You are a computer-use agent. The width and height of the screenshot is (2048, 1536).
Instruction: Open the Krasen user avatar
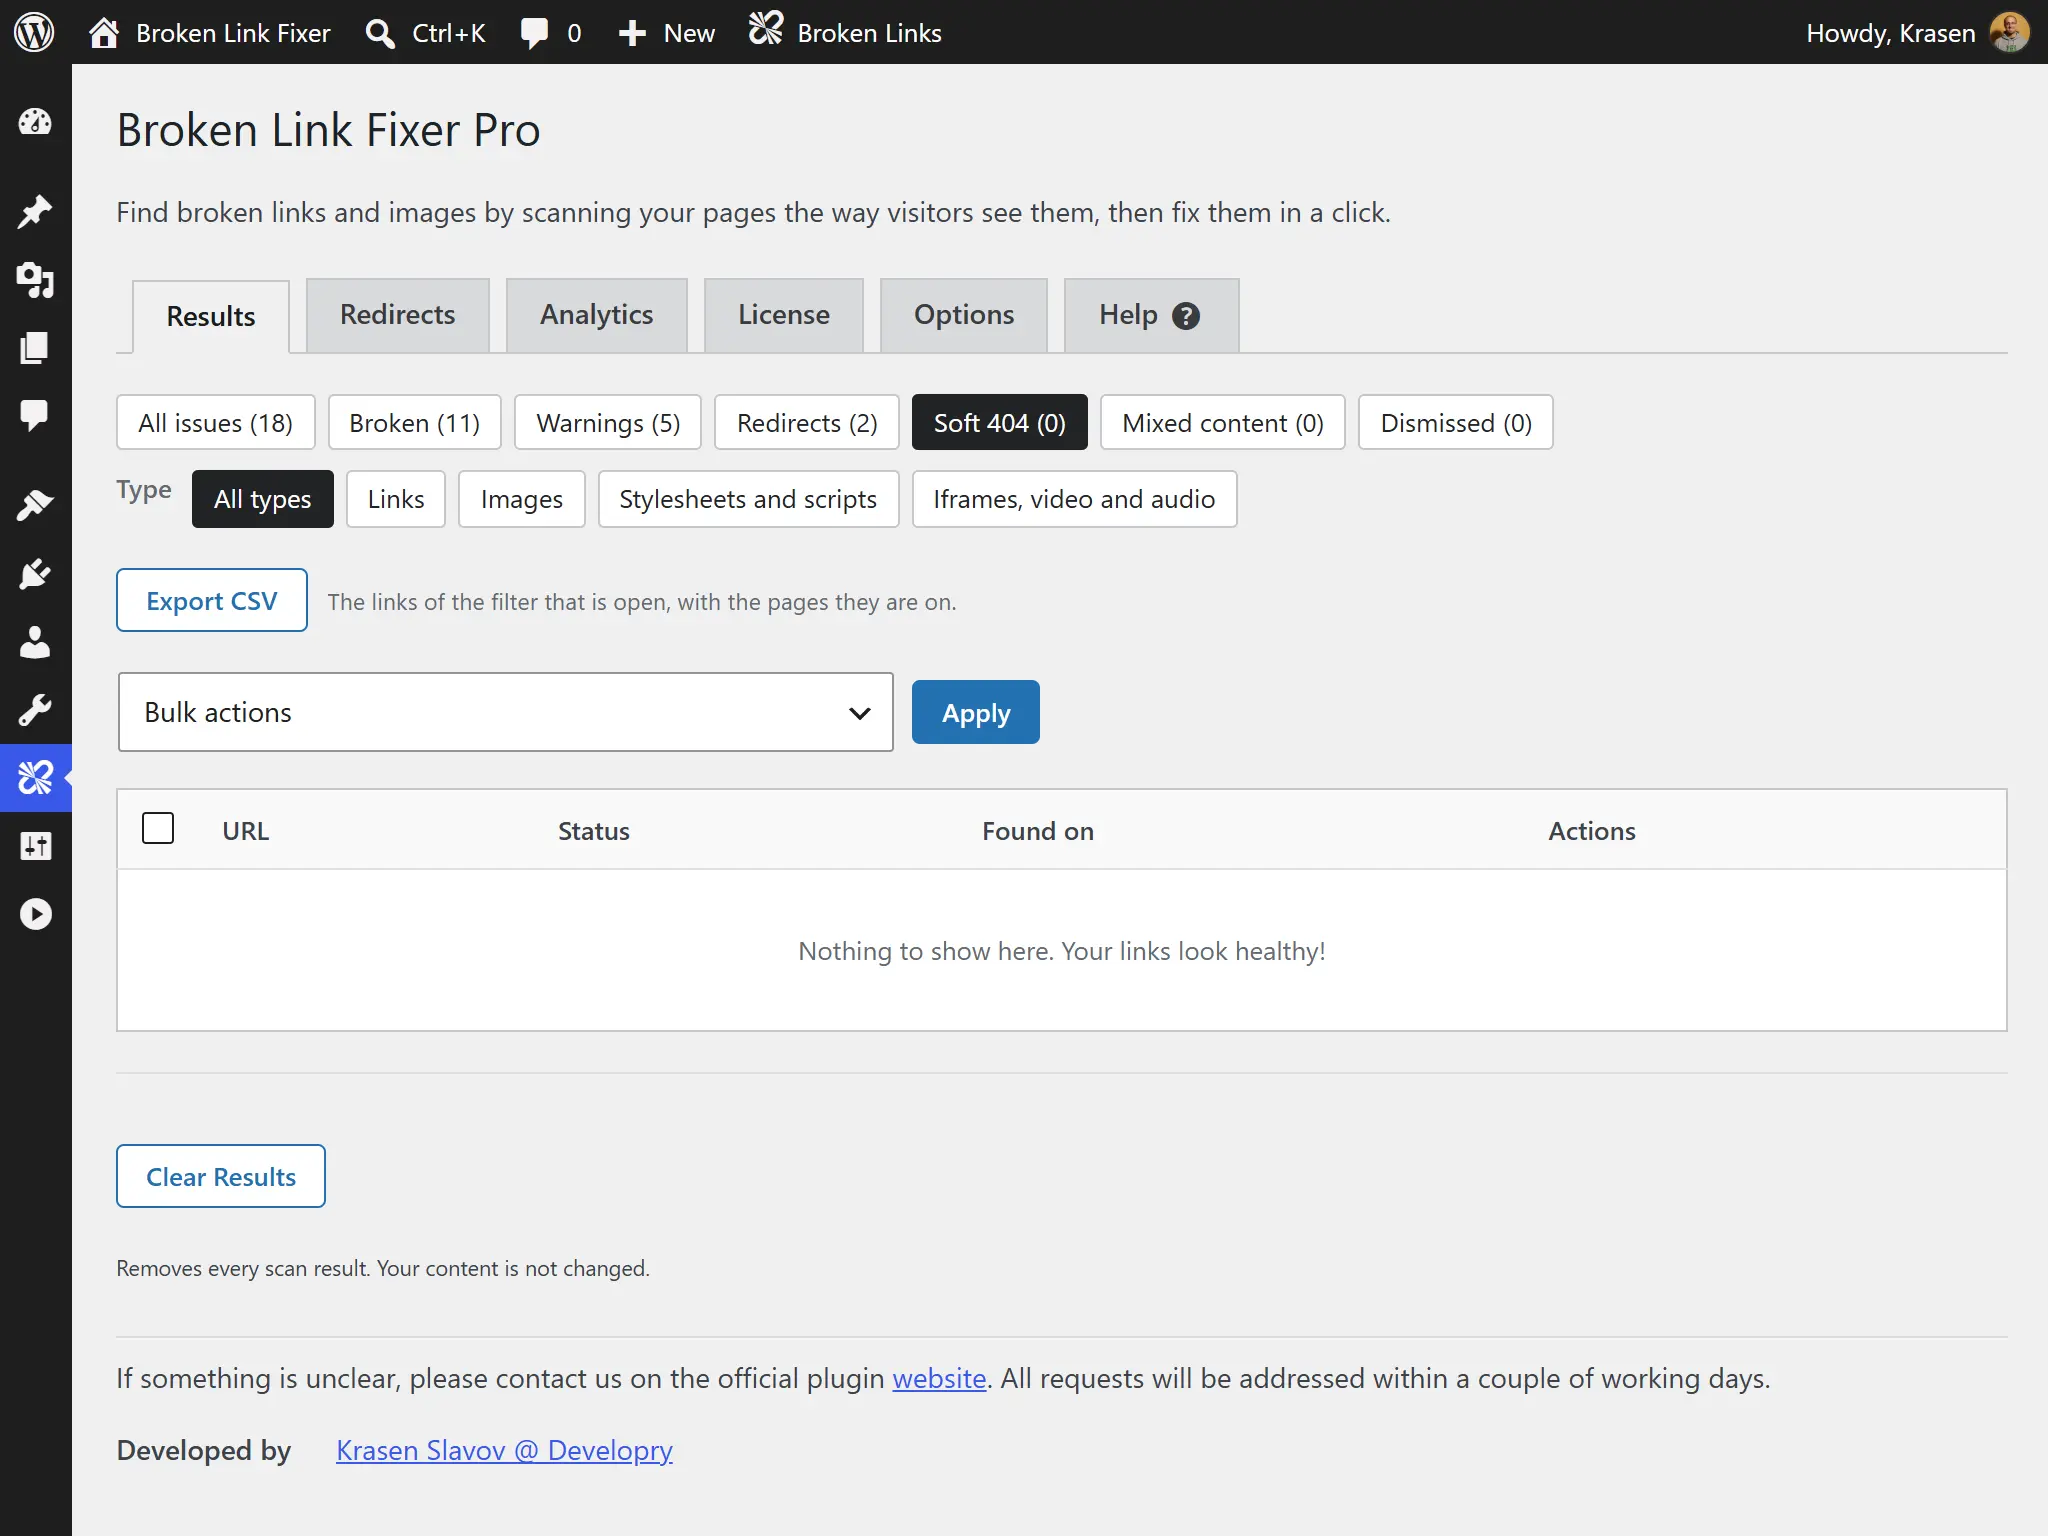coord(2009,32)
